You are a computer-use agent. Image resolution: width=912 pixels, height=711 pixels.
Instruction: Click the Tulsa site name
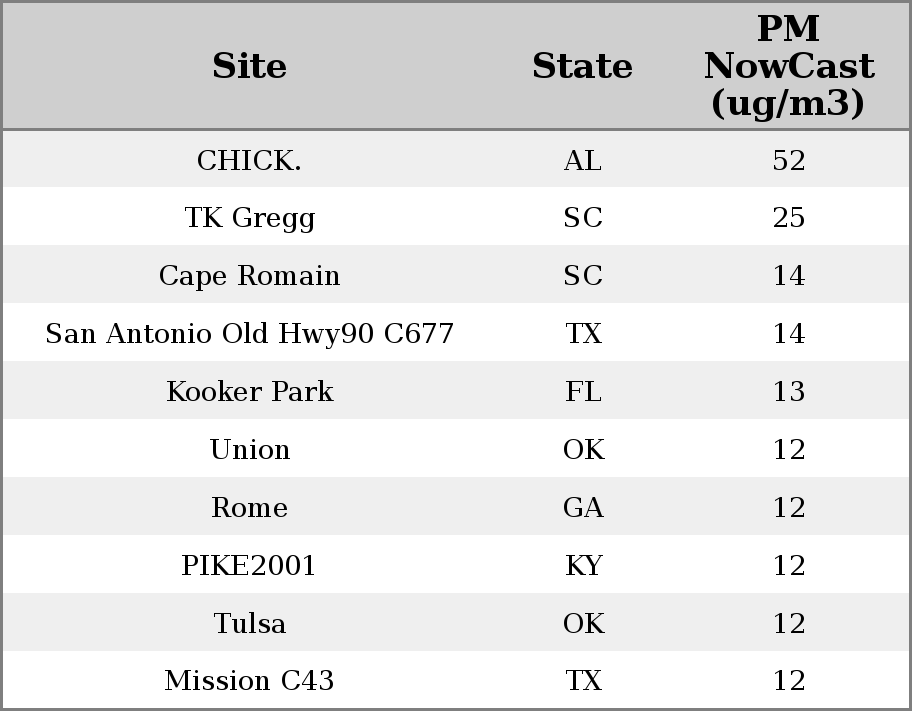249,624
